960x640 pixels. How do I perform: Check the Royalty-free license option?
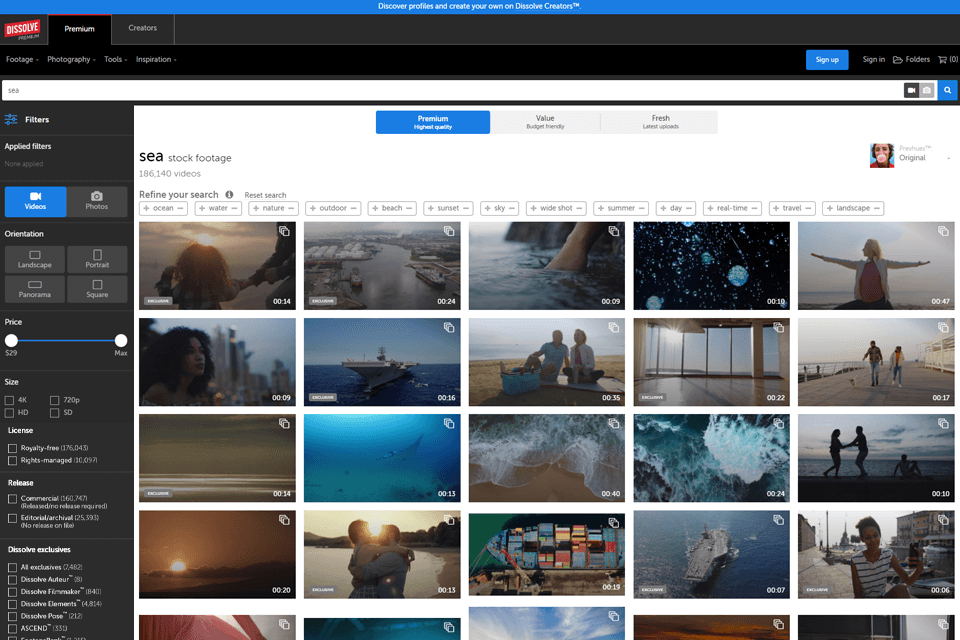pos(12,448)
